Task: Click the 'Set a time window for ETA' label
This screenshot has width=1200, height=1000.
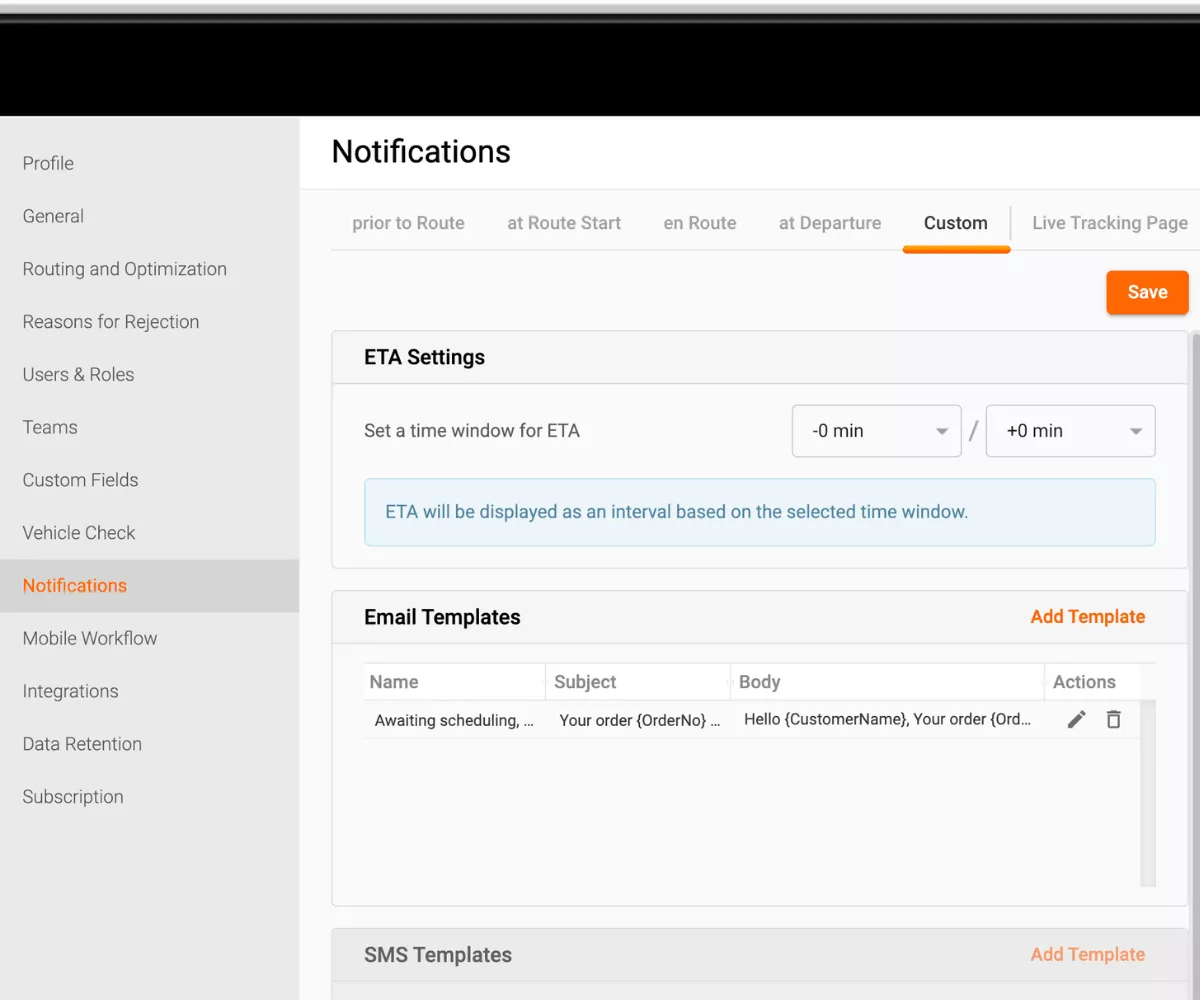Action: click(x=472, y=431)
